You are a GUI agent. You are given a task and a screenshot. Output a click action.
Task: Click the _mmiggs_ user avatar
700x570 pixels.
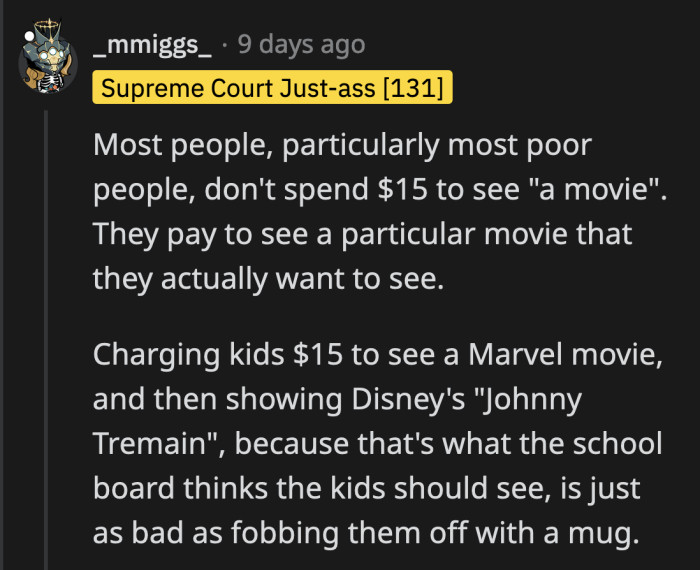point(47,63)
